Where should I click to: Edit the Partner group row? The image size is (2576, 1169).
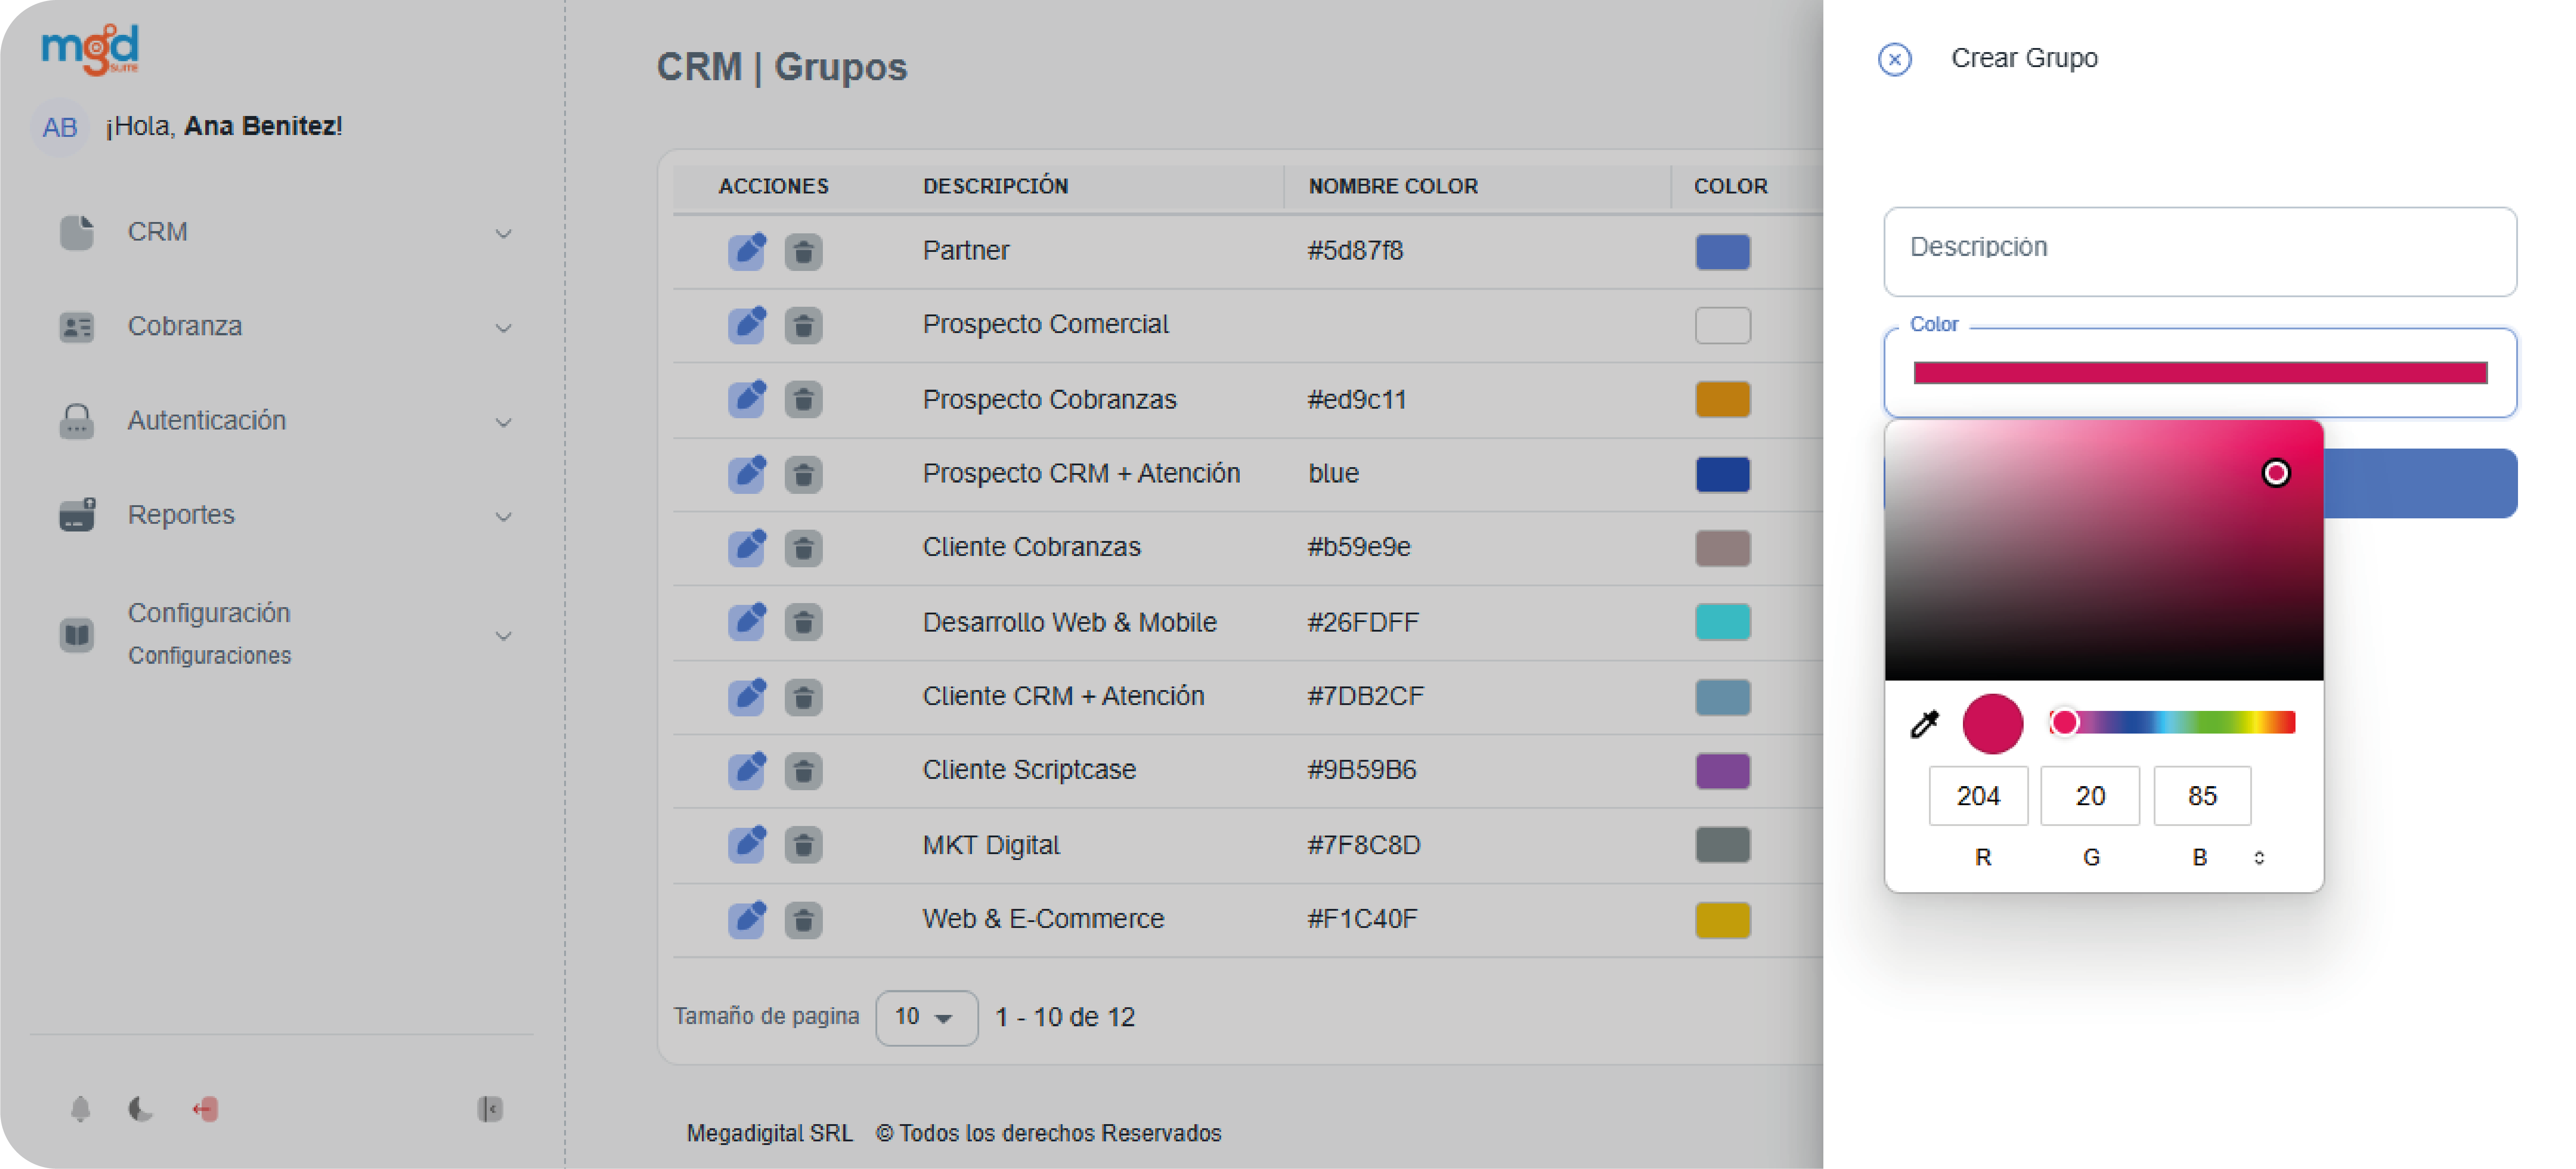(x=746, y=251)
